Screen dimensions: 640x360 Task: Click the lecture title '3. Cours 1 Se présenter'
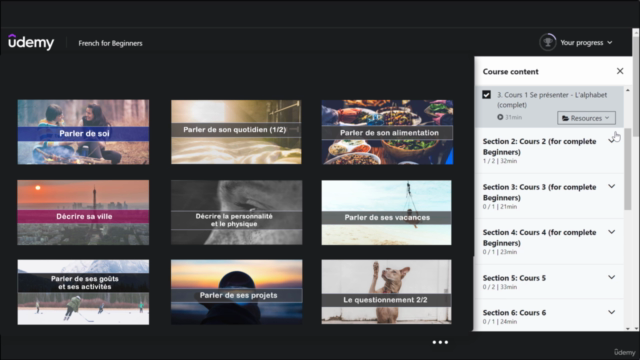point(551,100)
